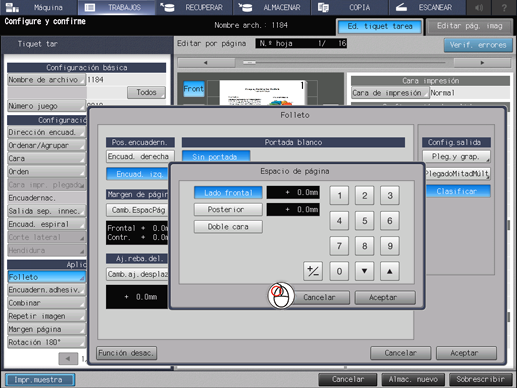Select Posterior in Espacio de página
The image size is (517, 388).
(x=228, y=209)
